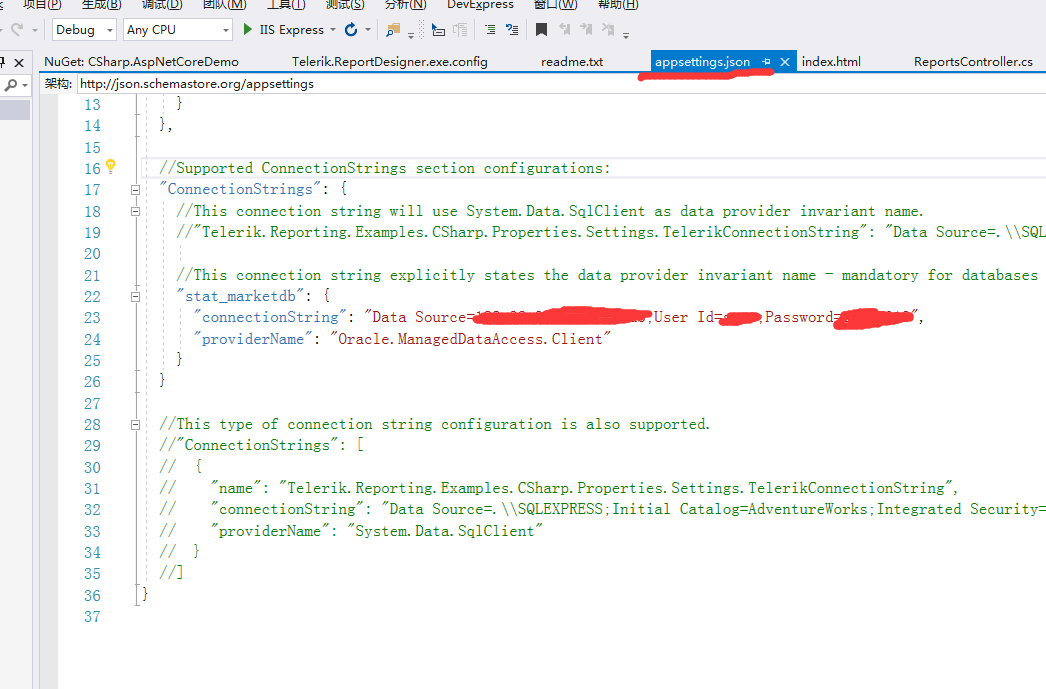Go to the previous bookmark
Image resolution: width=1046 pixels, height=689 pixels.
point(564,29)
